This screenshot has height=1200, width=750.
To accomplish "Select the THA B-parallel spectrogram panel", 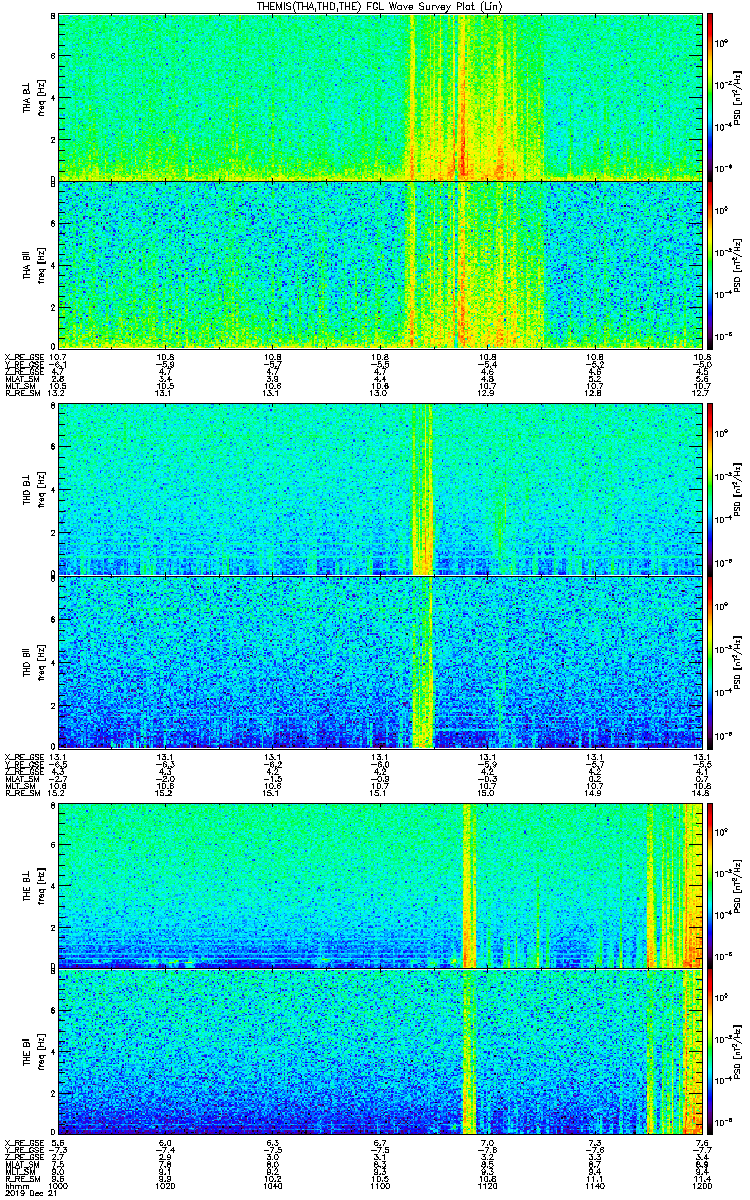I will [x=380, y=264].
